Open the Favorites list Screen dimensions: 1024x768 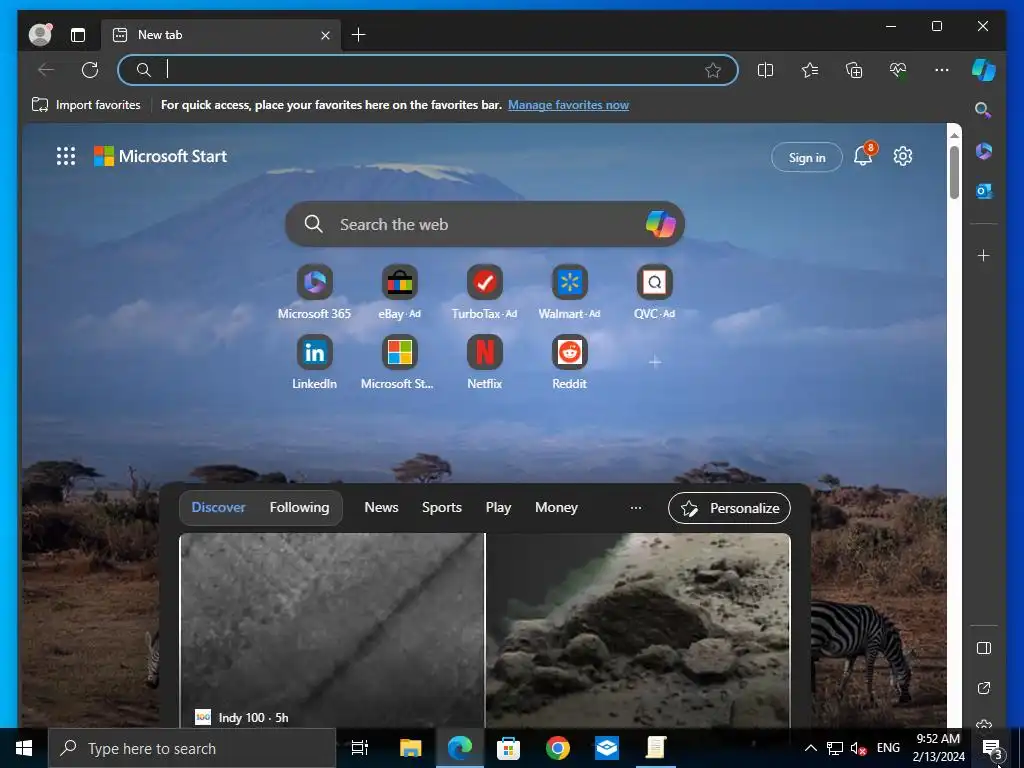[810, 70]
